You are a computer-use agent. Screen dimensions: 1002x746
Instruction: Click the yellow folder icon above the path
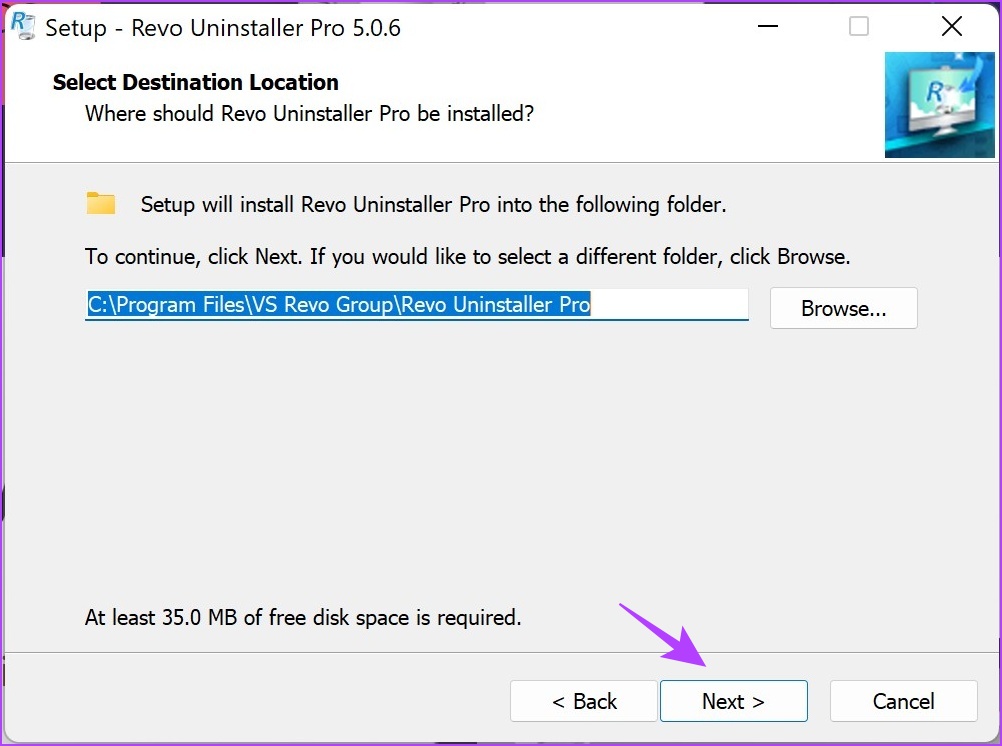100,202
